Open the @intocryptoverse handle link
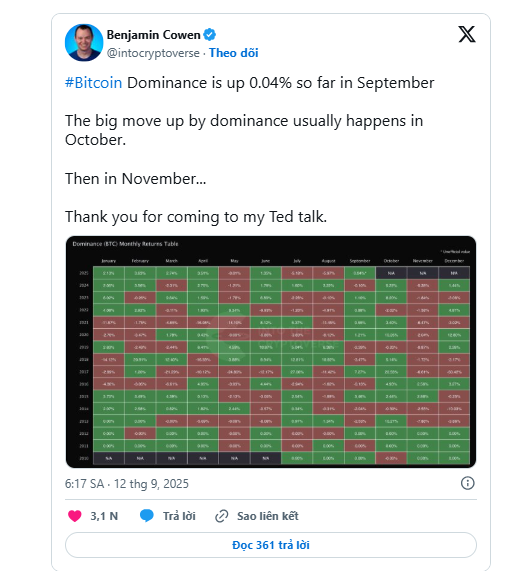Image resolution: width=511 pixels, height=577 pixels. [153, 53]
